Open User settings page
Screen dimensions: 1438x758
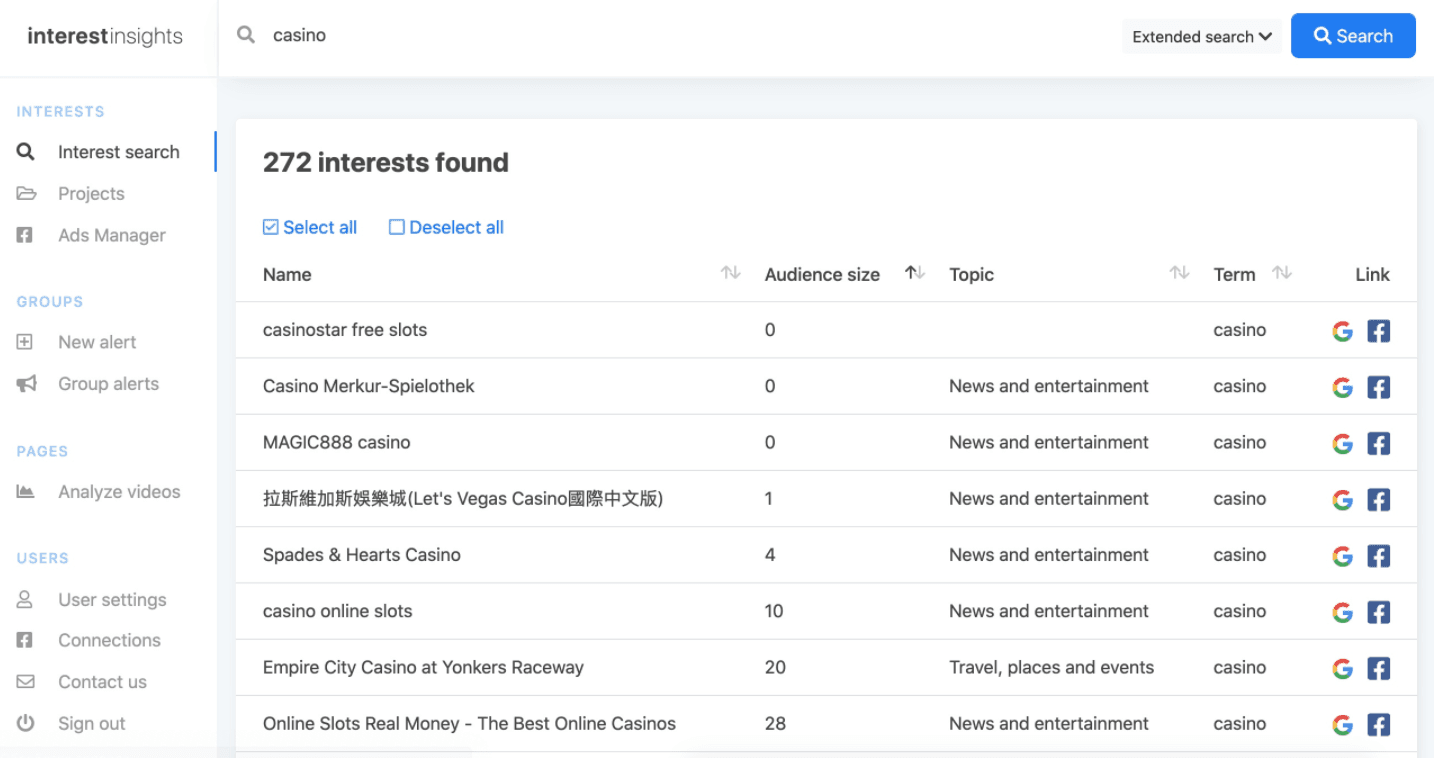click(112, 600)
